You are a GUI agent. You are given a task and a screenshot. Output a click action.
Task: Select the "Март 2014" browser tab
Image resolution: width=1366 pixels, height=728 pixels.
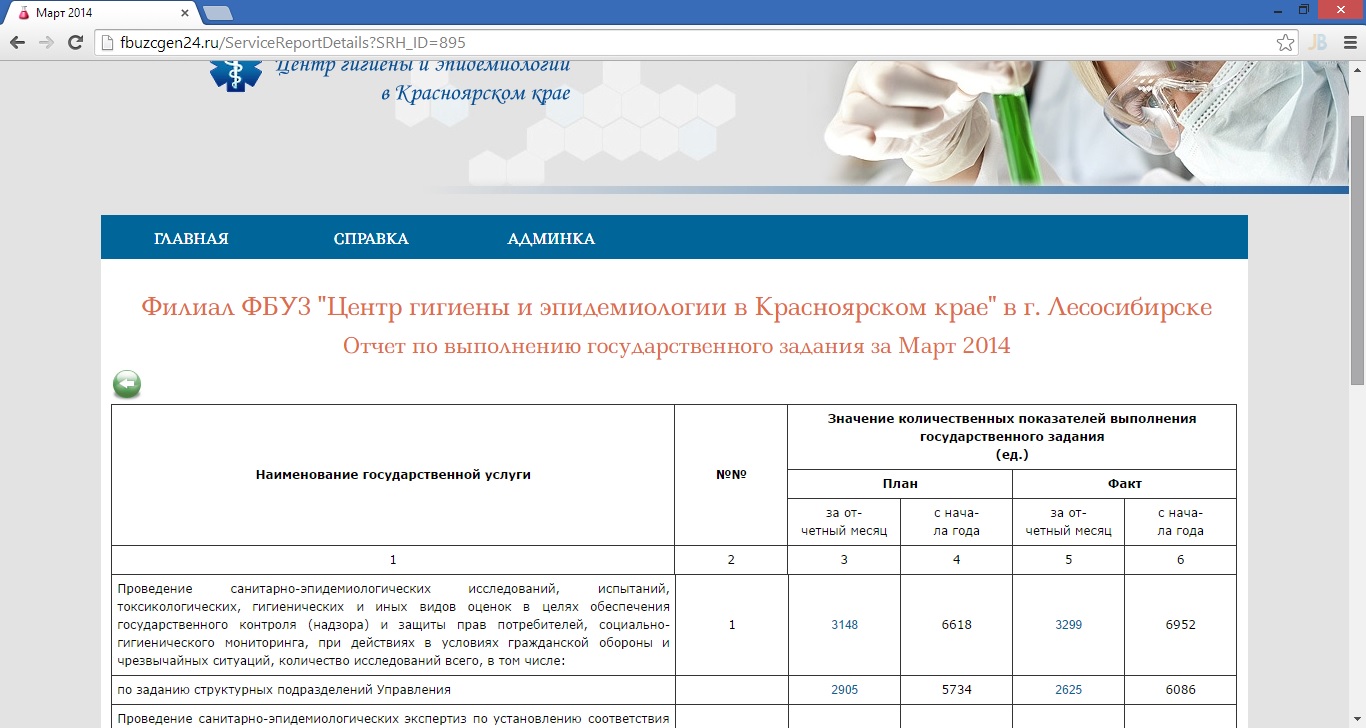point(100,13)
